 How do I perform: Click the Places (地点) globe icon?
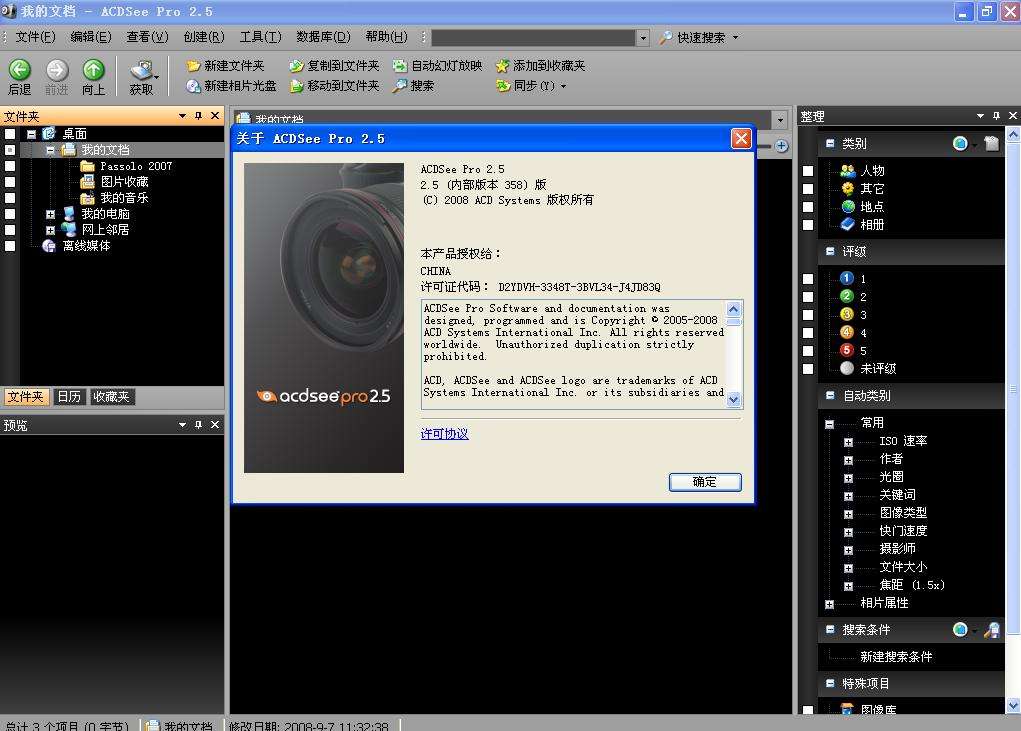tap(847, 206)
